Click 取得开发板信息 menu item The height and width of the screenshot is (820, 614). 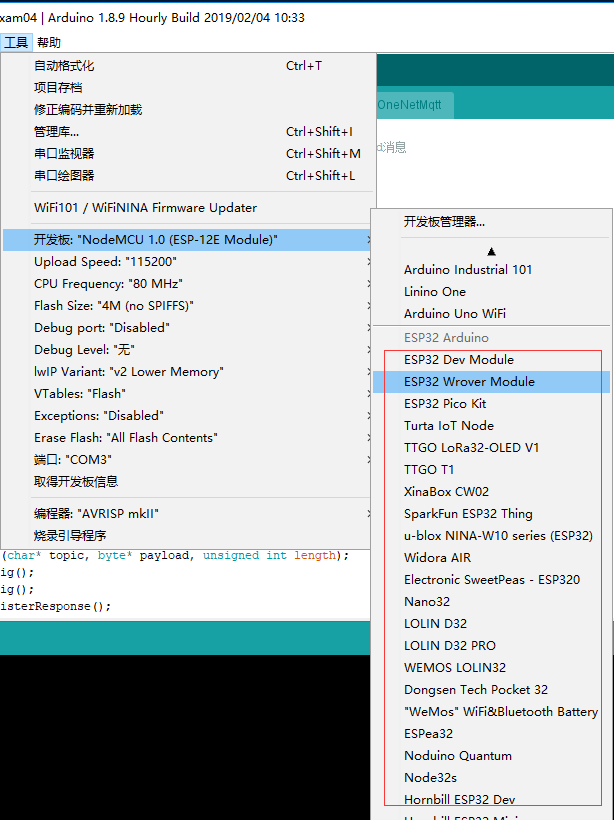pos(188,482)
